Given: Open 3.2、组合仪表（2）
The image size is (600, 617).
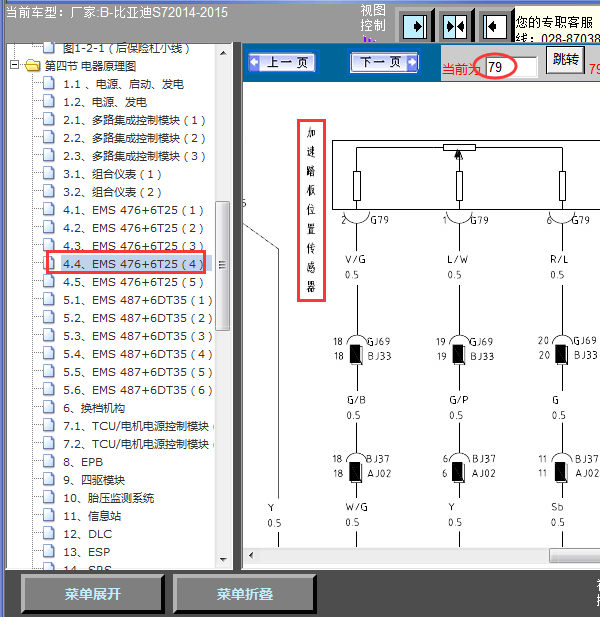Looking at the screenshot, I should [113, 192].
